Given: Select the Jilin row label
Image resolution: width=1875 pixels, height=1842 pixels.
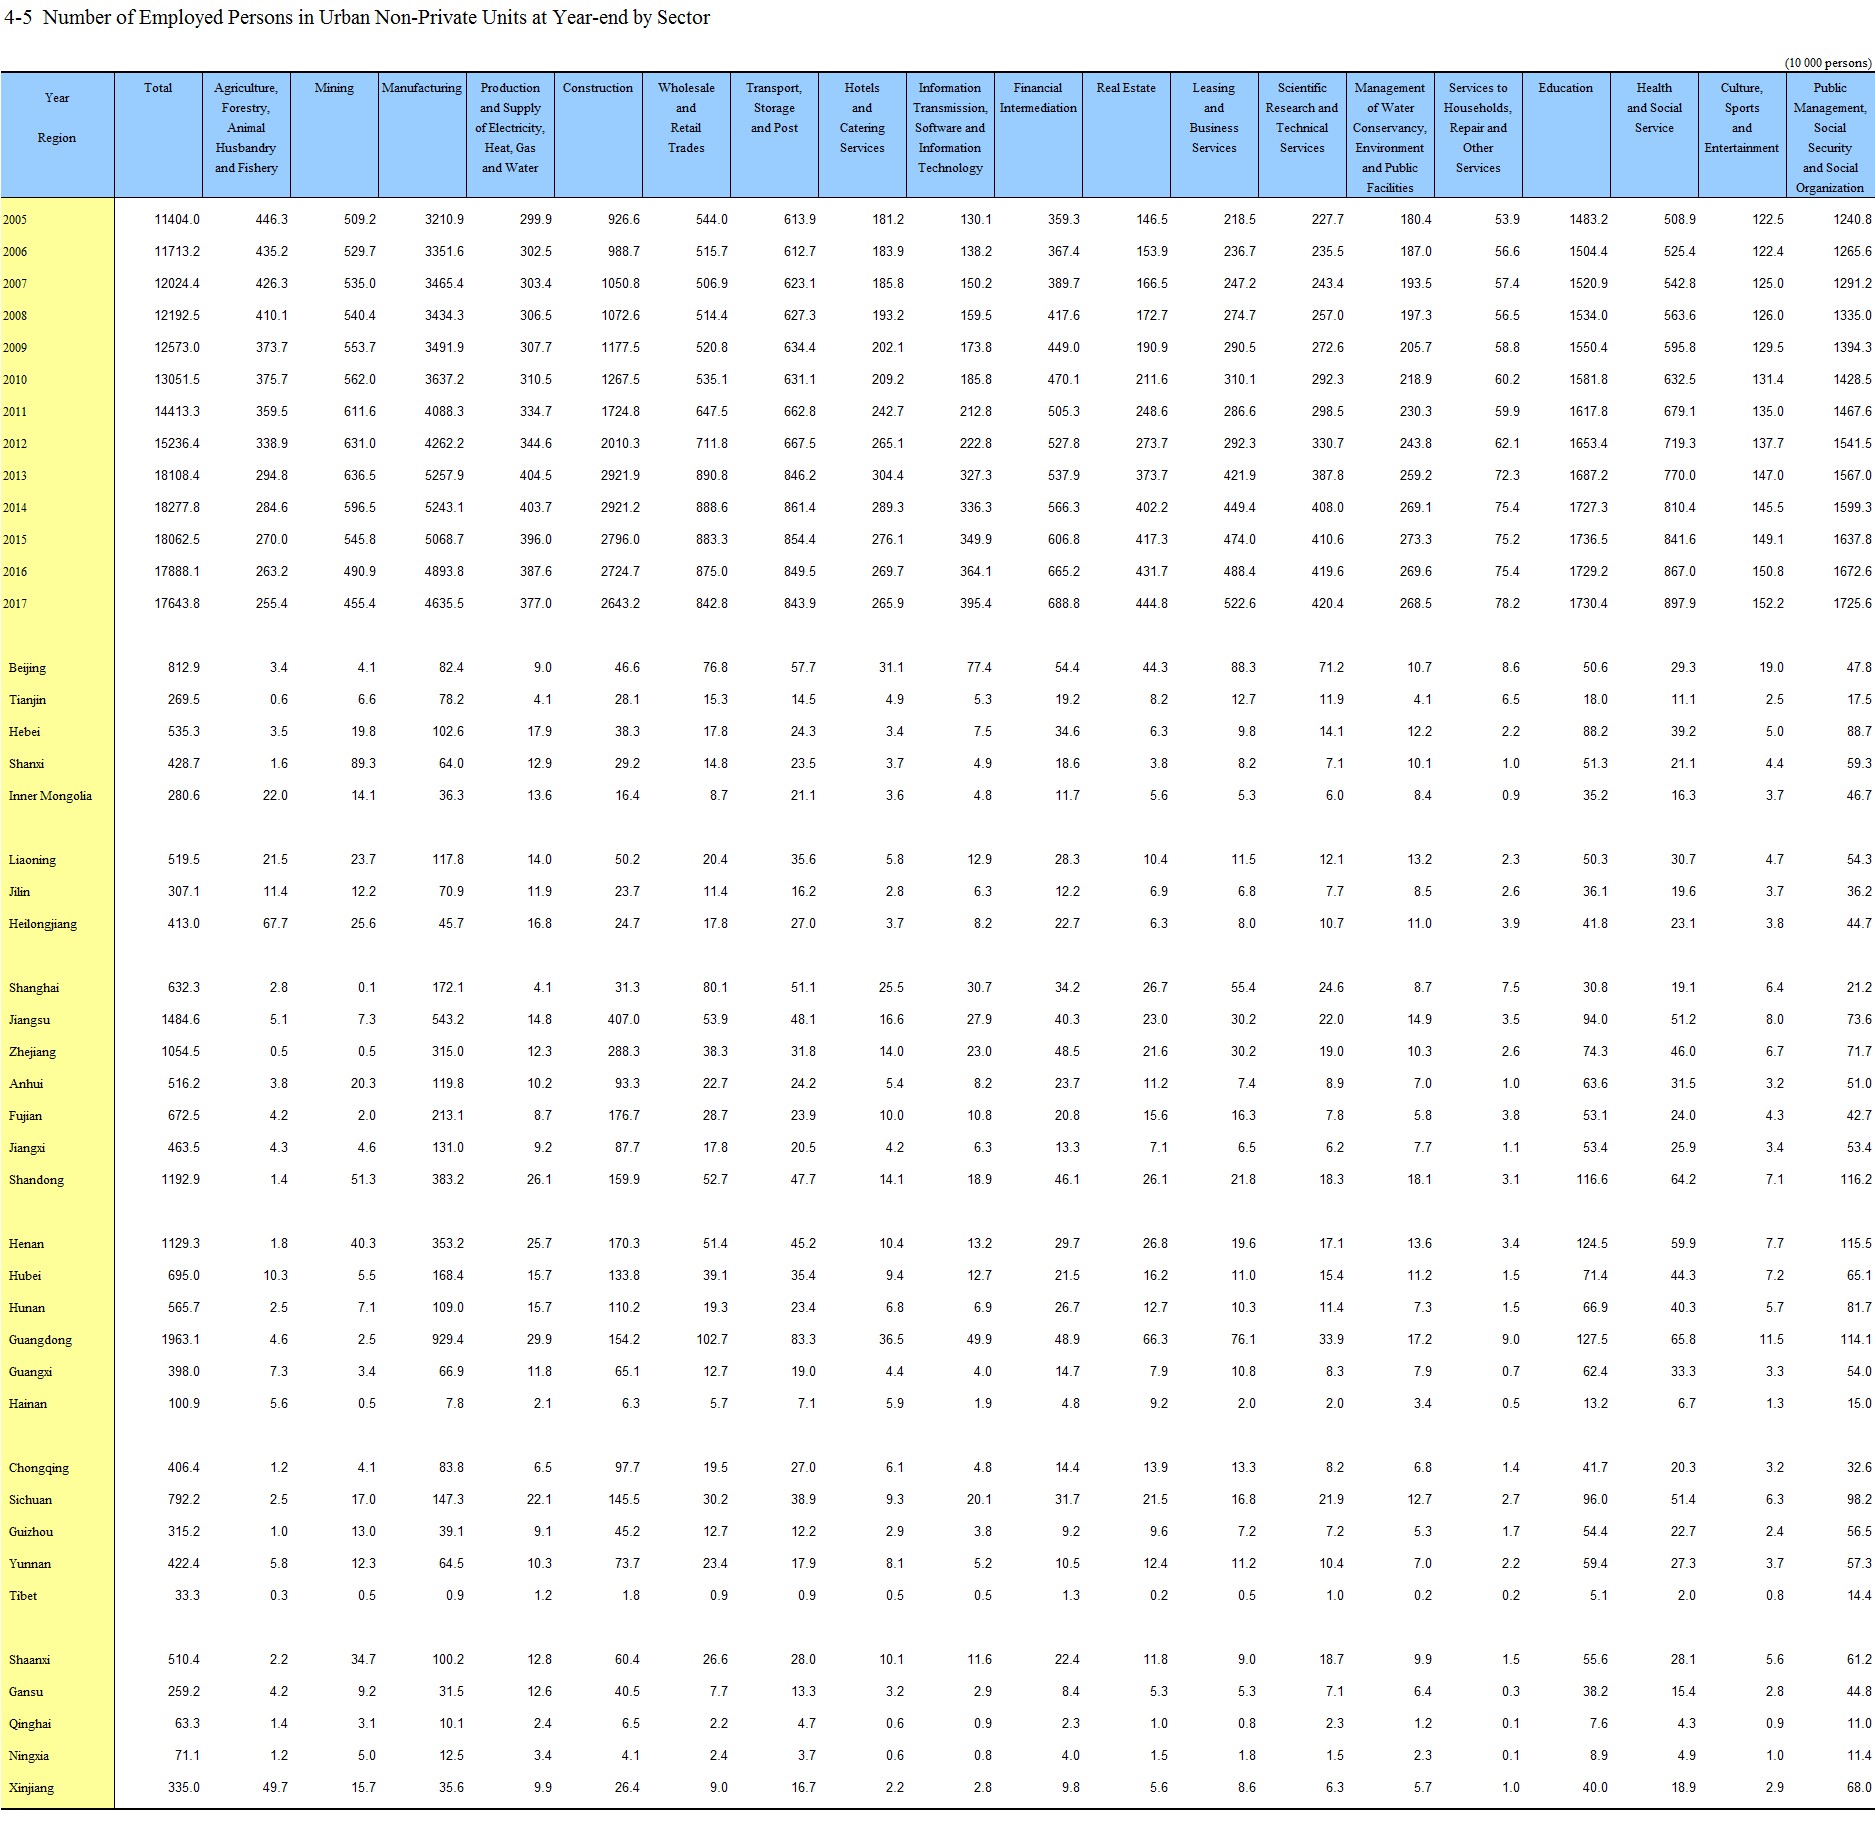Looking at the screenshot, I should click(x=19, y=892).
